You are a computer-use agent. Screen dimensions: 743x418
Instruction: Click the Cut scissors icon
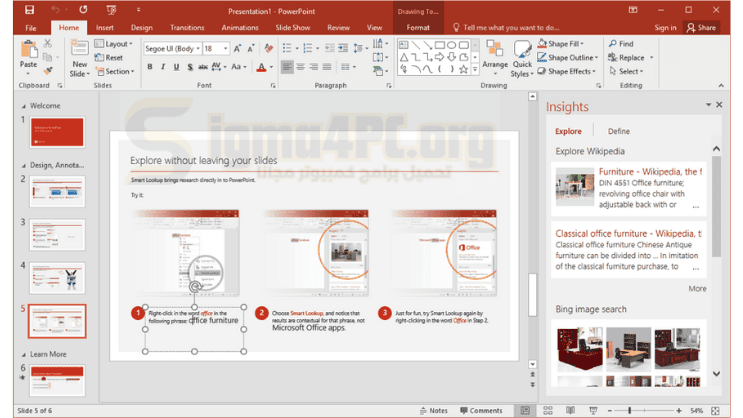point(48,43)
